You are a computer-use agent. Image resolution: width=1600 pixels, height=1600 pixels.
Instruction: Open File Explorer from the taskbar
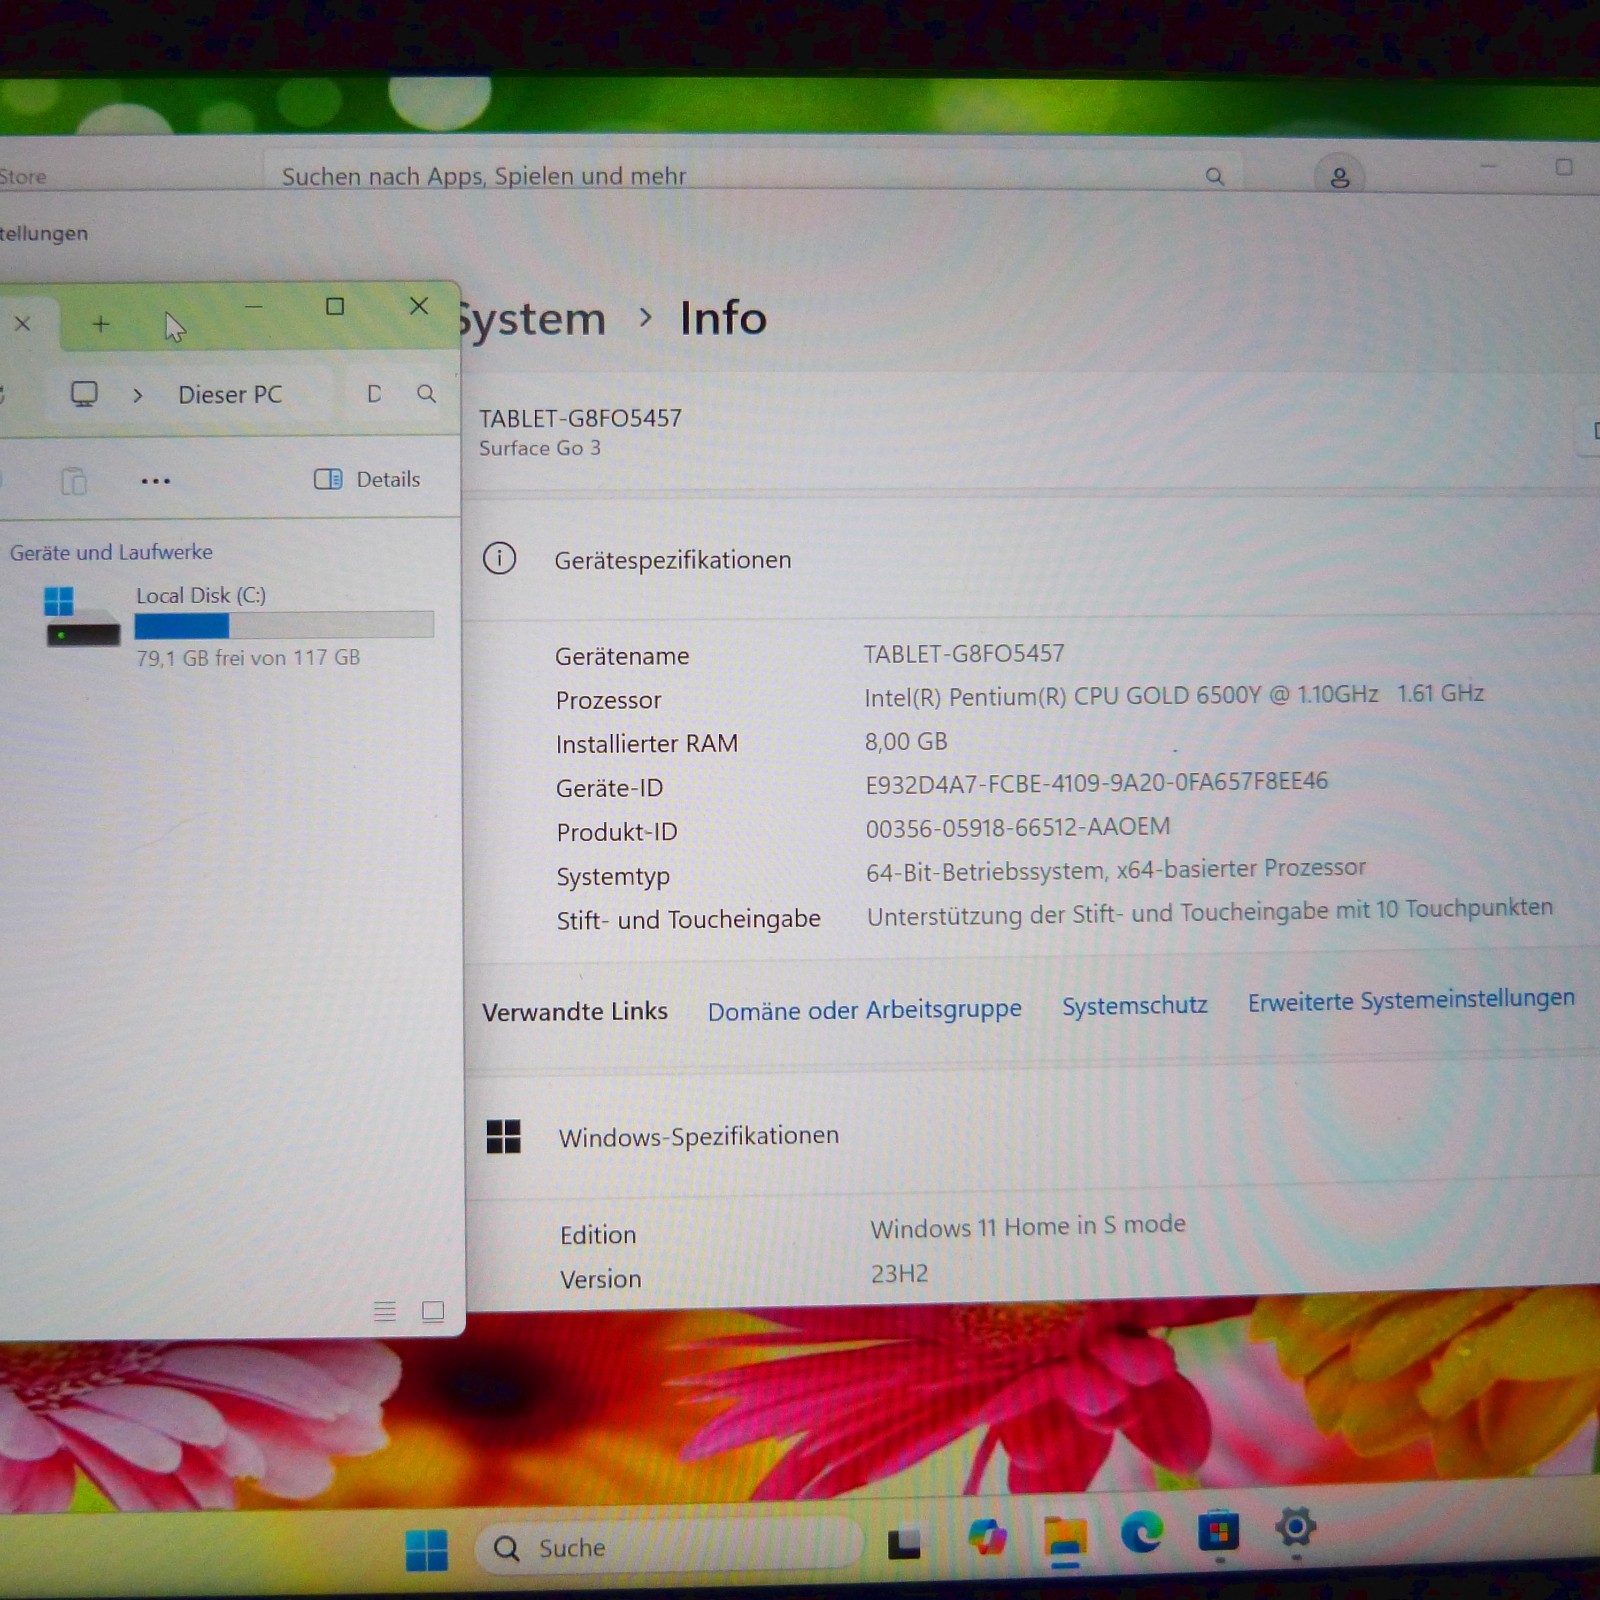[x=1065, y=1538]
